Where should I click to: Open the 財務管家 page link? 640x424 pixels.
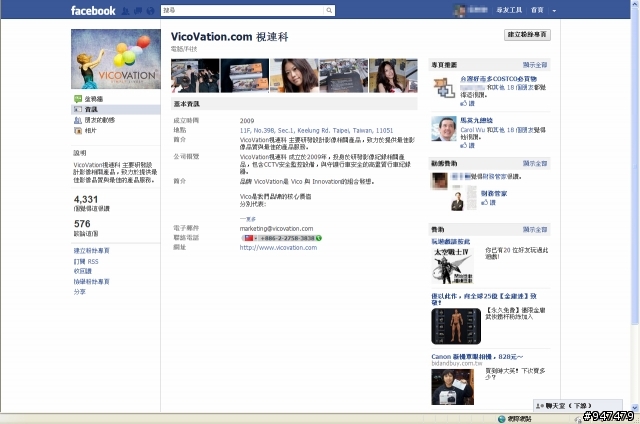click(494, 193)
